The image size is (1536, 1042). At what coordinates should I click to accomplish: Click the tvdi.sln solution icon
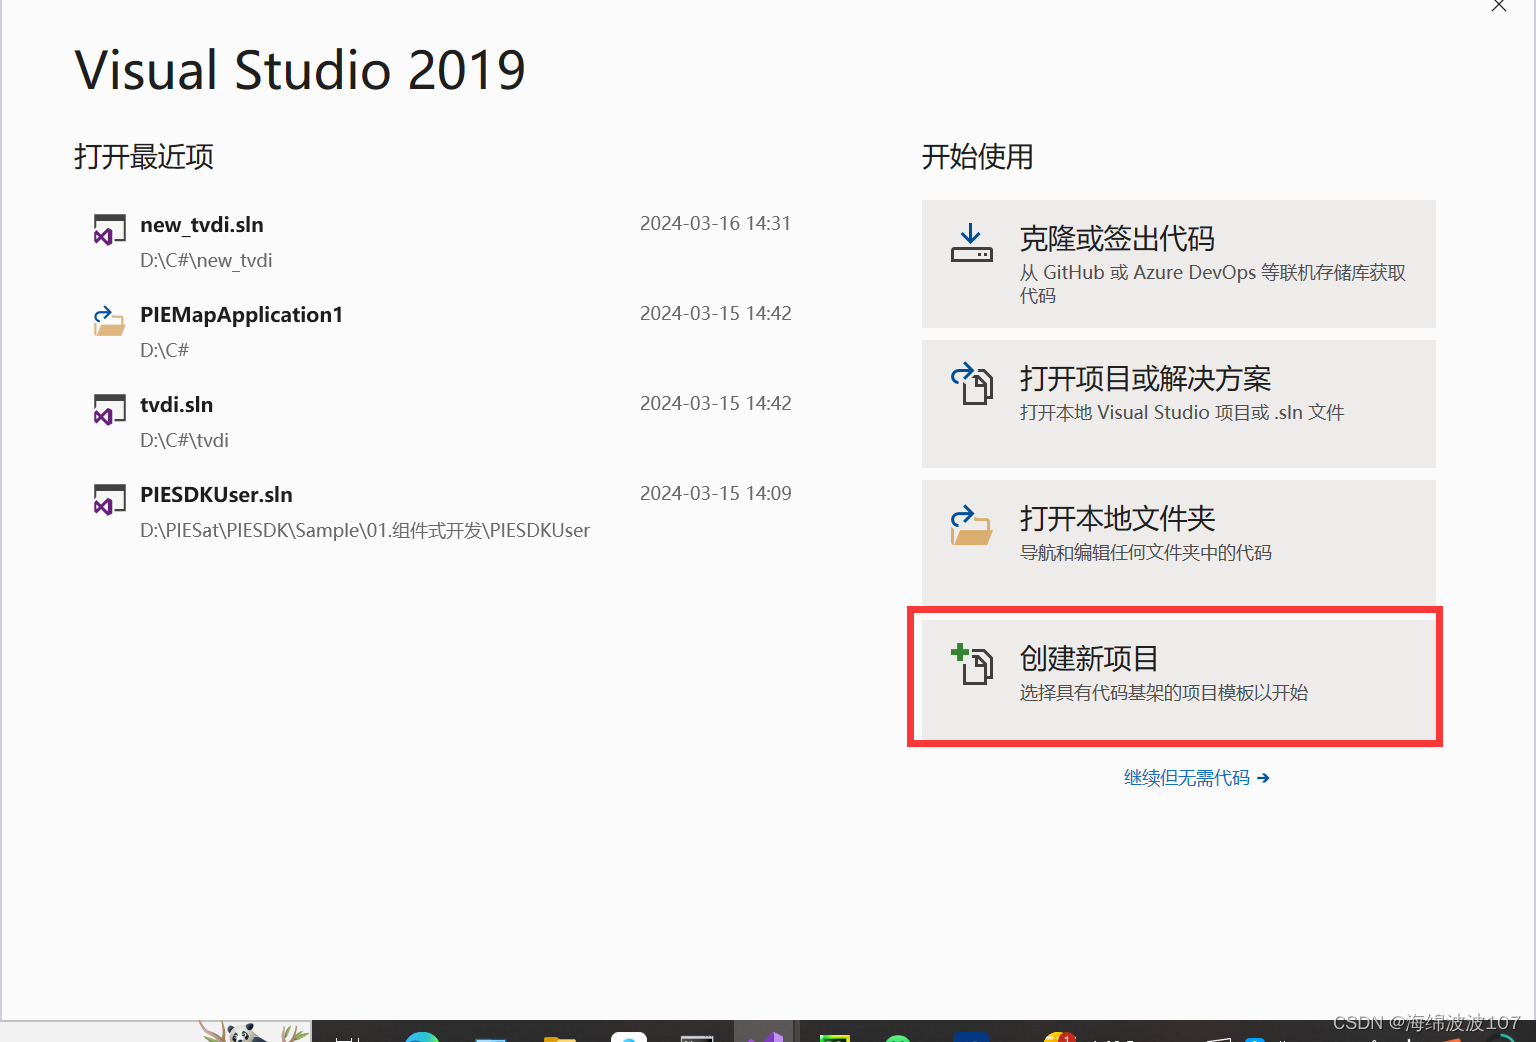[109, 410]
